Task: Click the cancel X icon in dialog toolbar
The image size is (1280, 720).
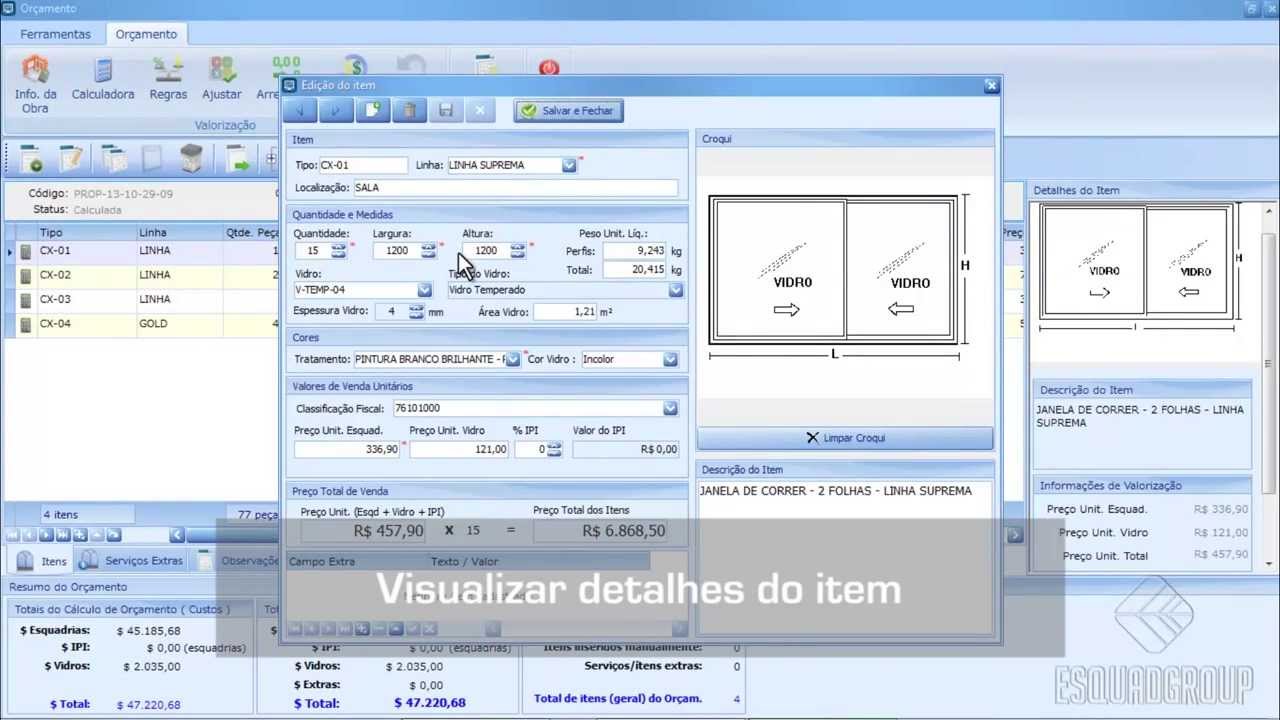Action: tap(480, 110)
